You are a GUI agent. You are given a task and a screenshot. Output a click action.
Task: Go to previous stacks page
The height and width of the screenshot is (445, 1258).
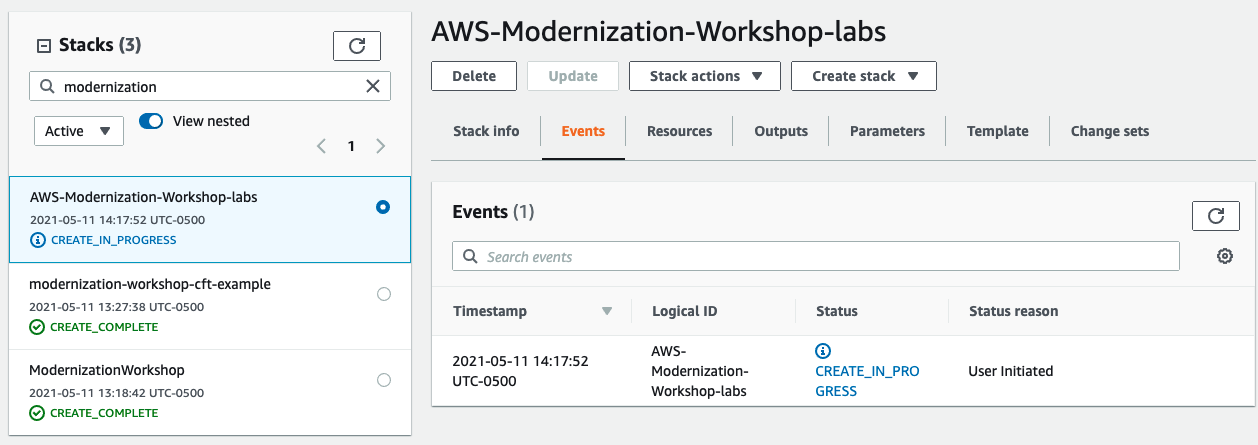(x=321, y=146)
